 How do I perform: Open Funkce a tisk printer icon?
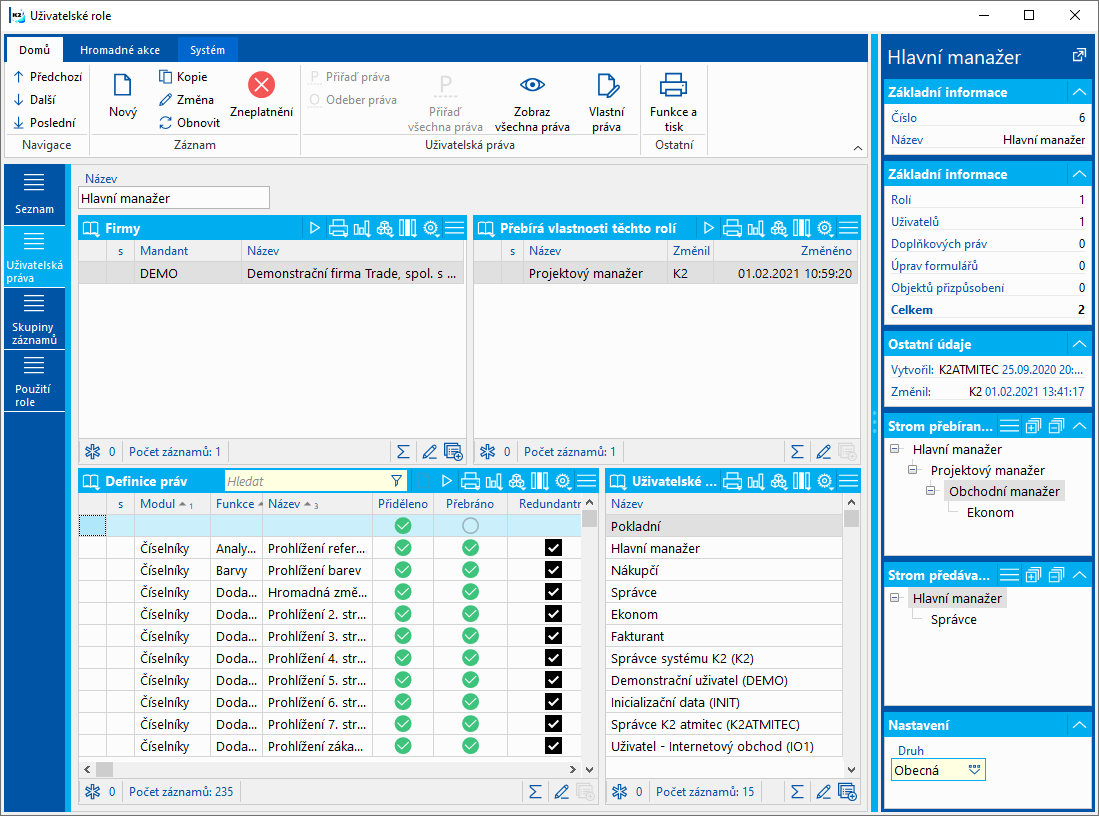(x=673, y=86)
